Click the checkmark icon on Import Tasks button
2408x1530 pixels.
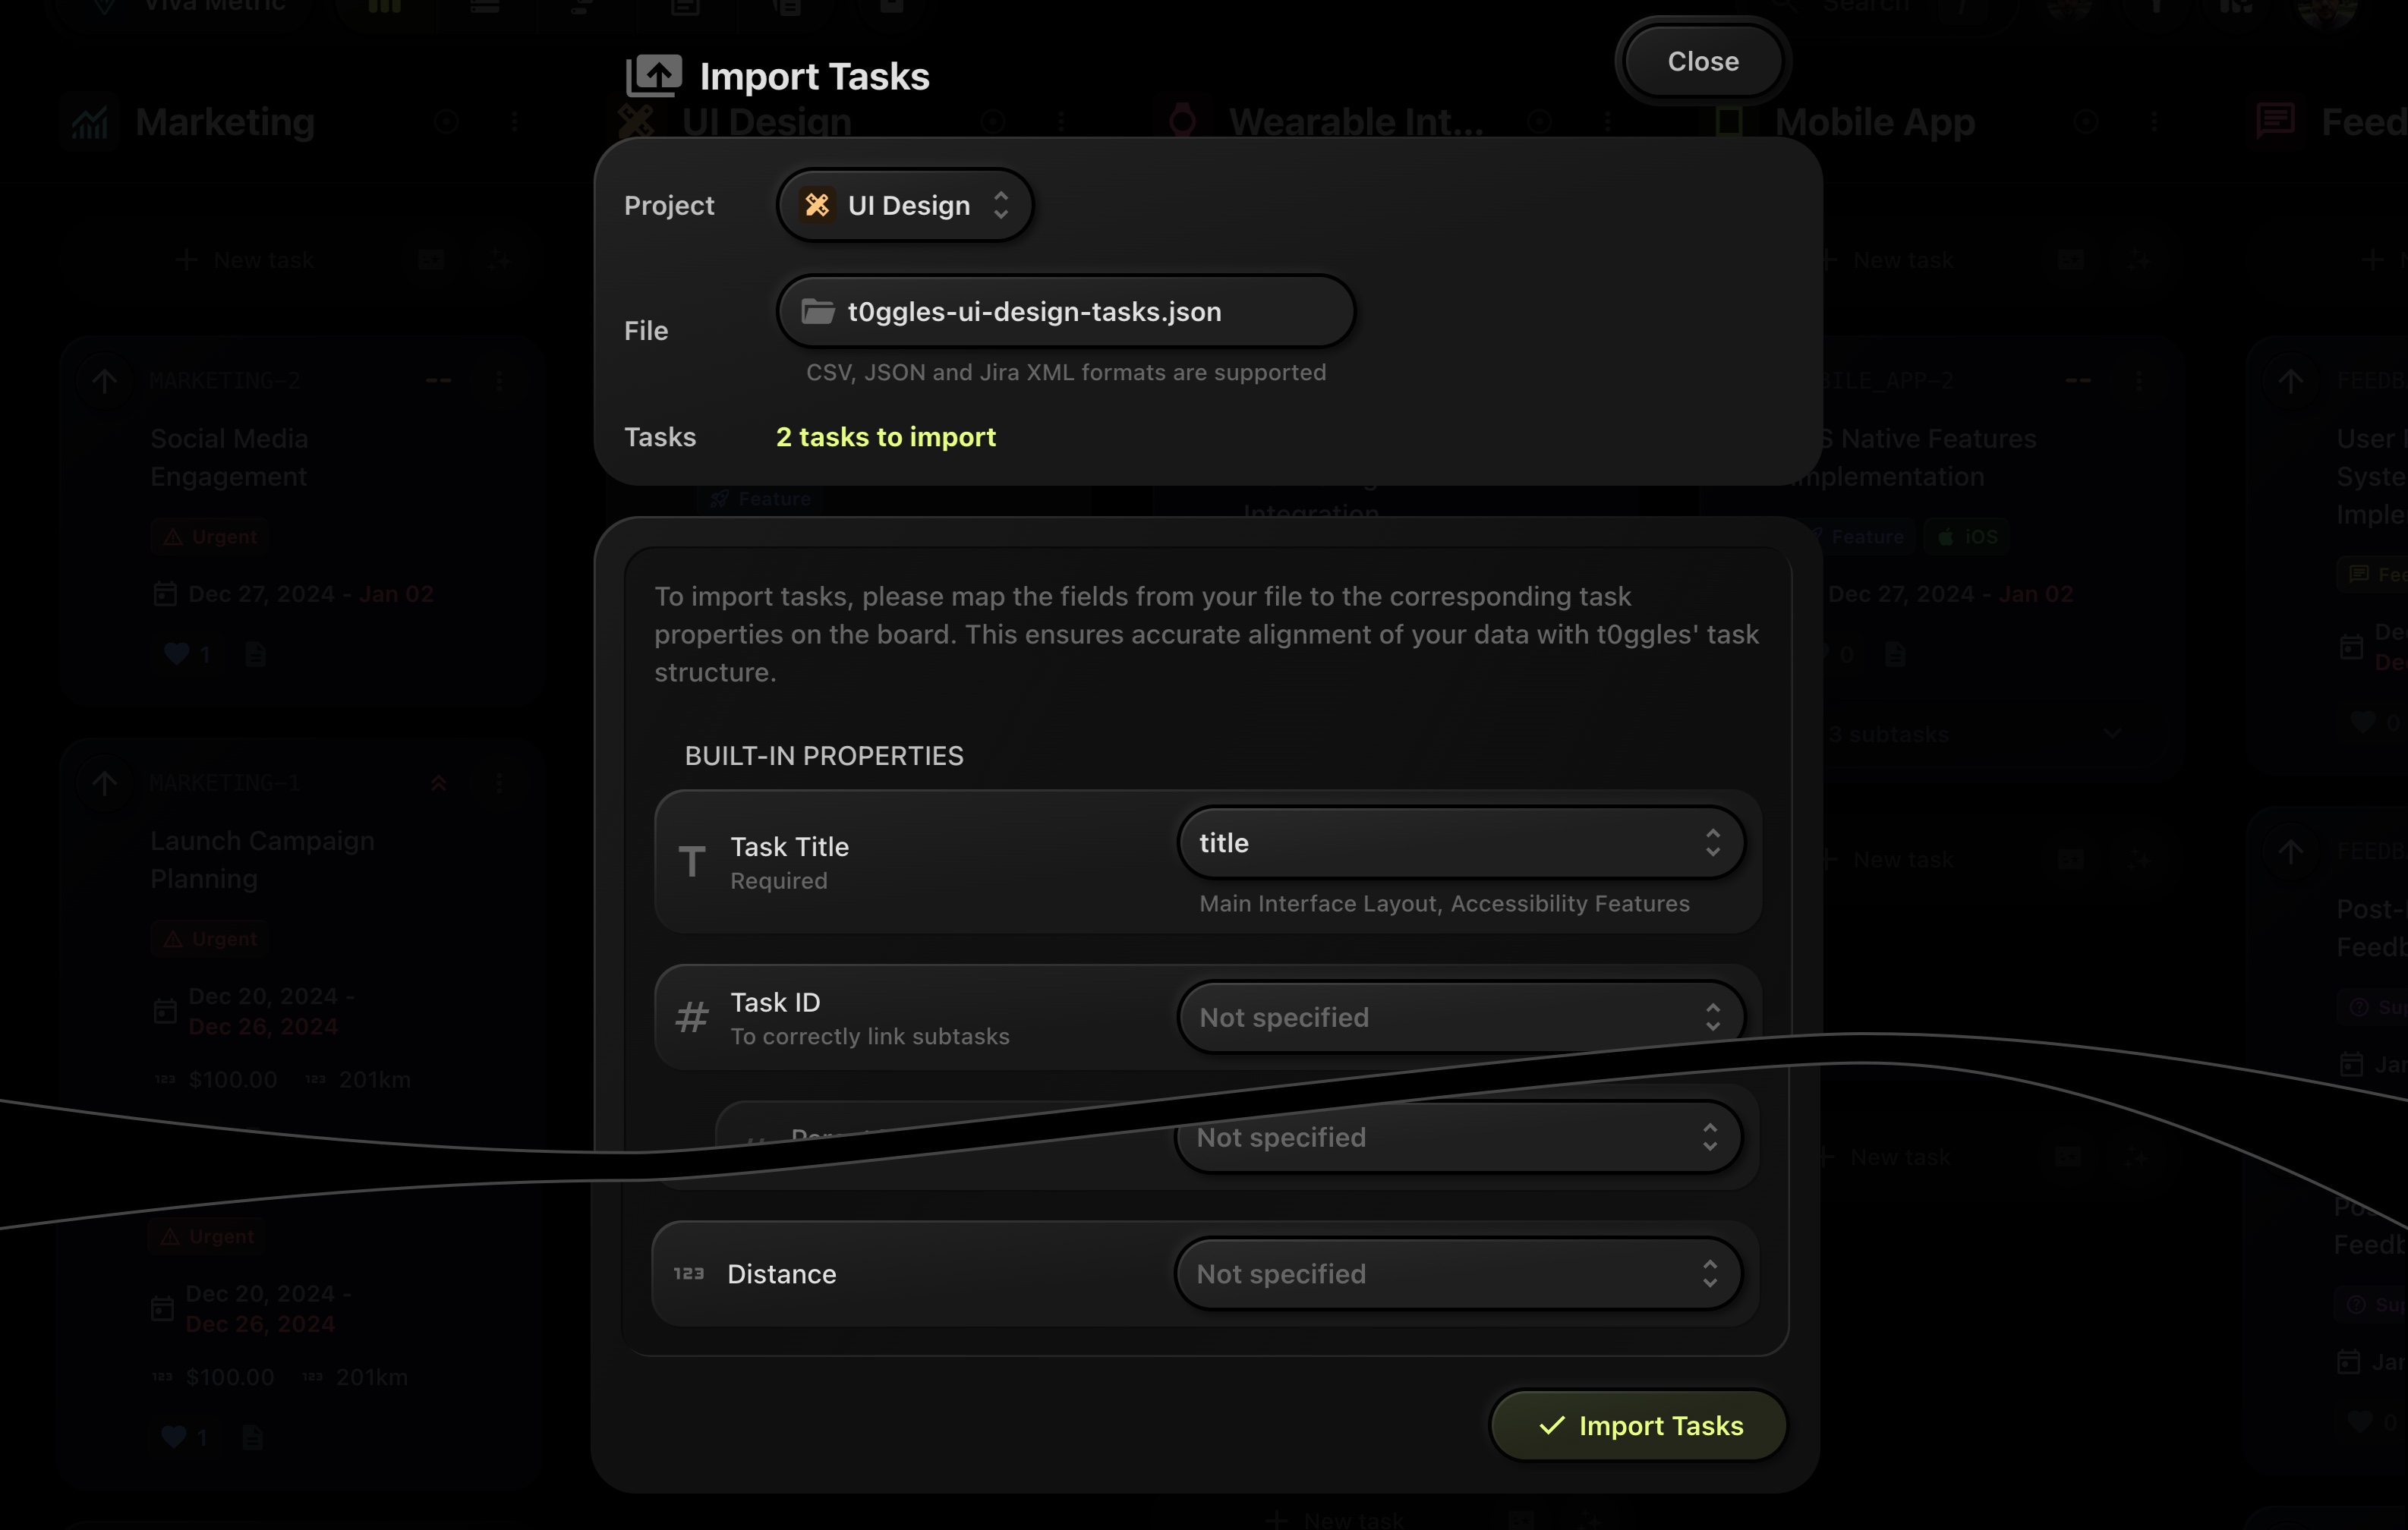click(1551, 1426)
